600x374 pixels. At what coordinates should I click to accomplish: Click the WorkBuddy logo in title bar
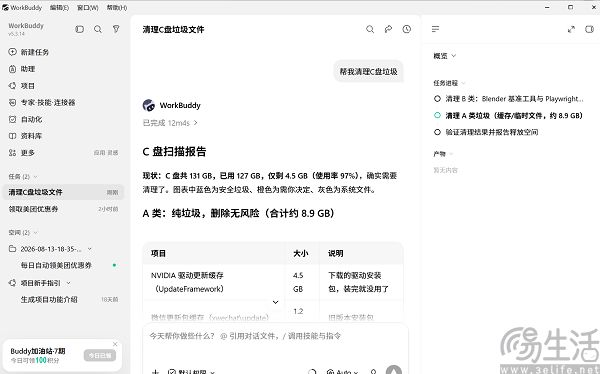[x=5, y=8]
